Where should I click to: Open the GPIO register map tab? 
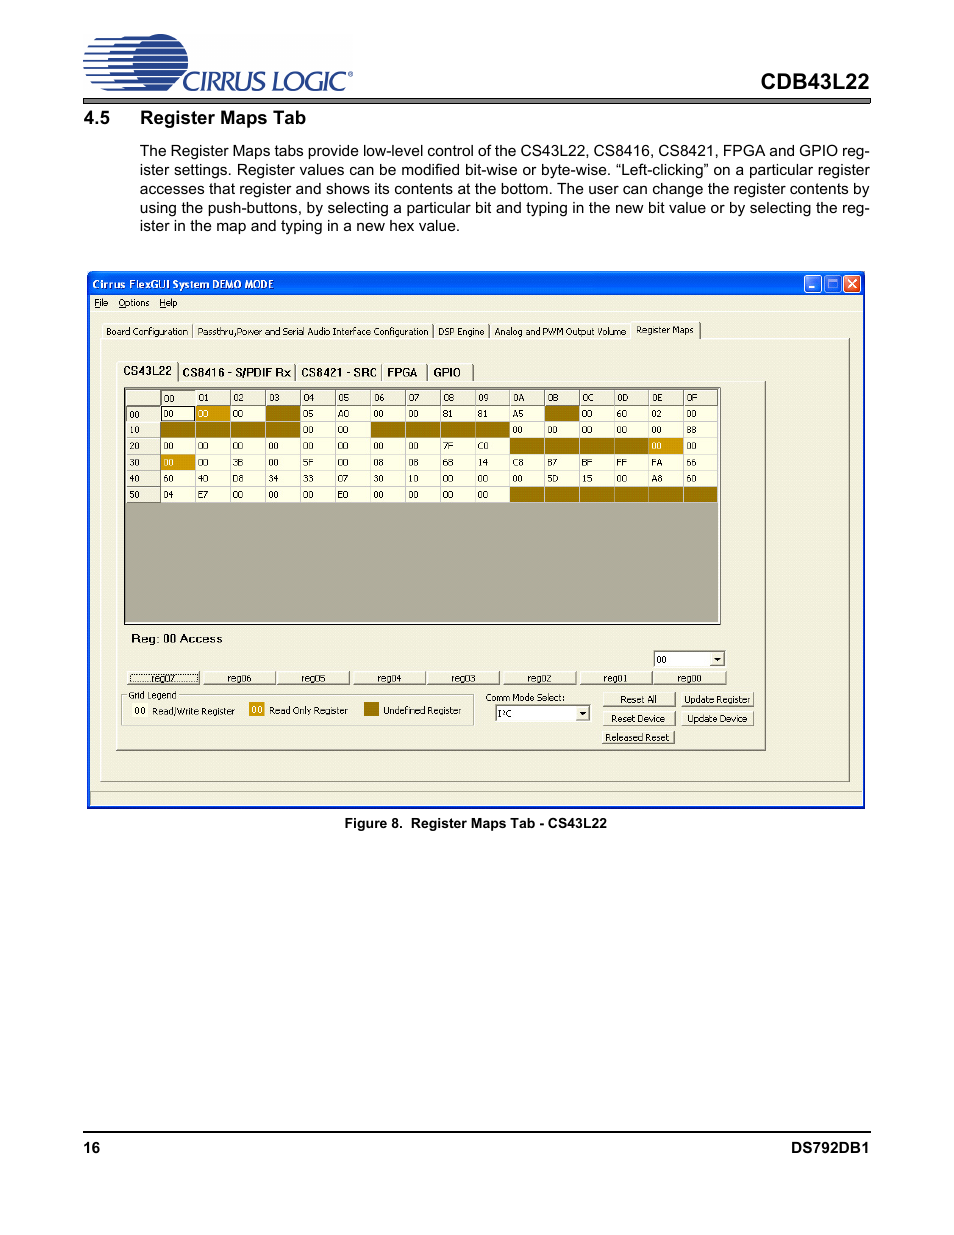coord(447,372)
